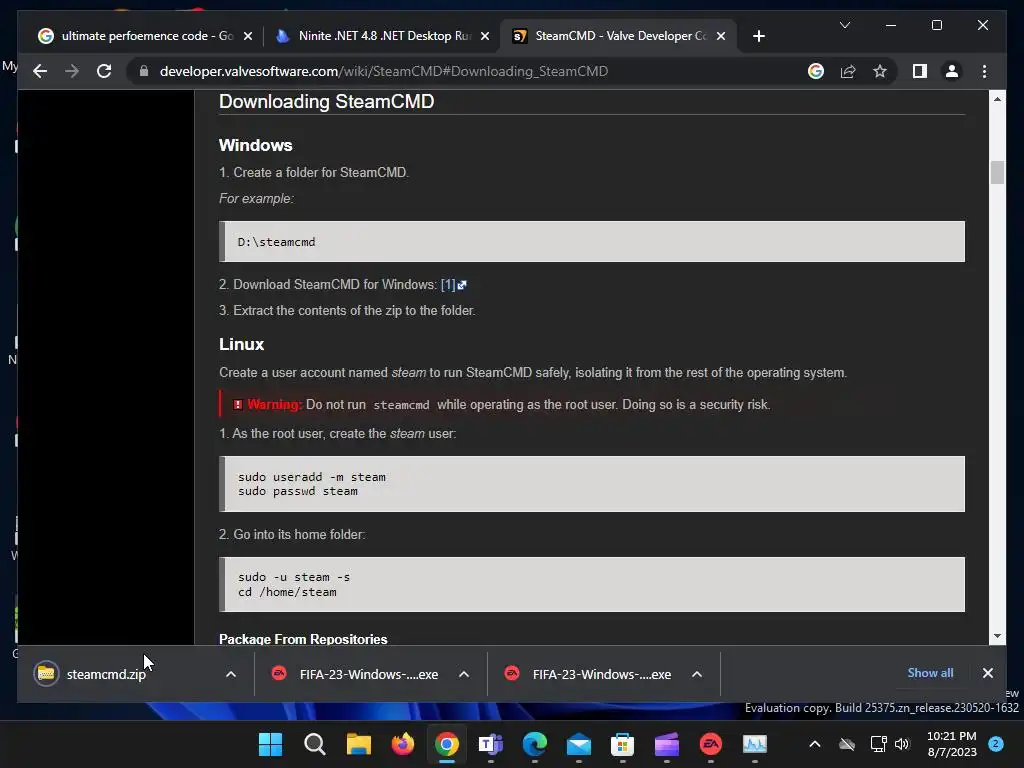Expand options for second FIFA-23 download

click(x=697, y=674)
